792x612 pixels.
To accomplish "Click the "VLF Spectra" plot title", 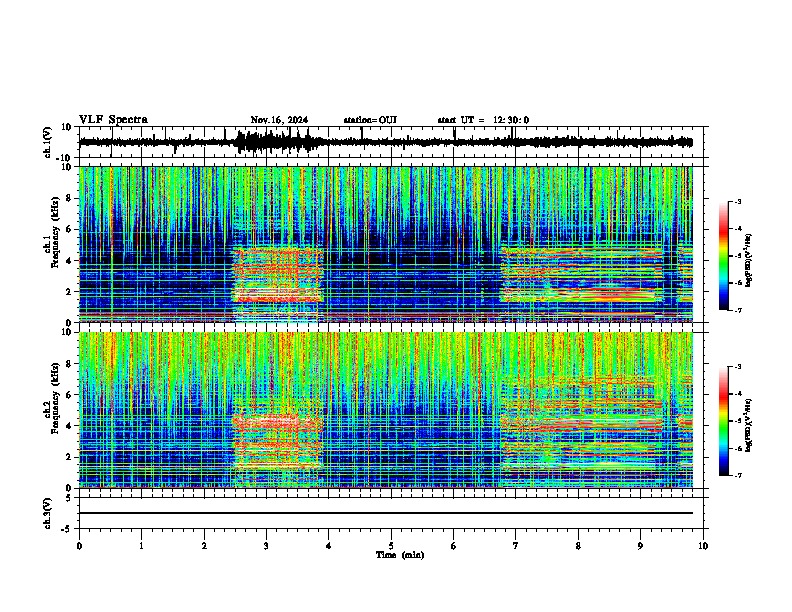I will 113,120.
